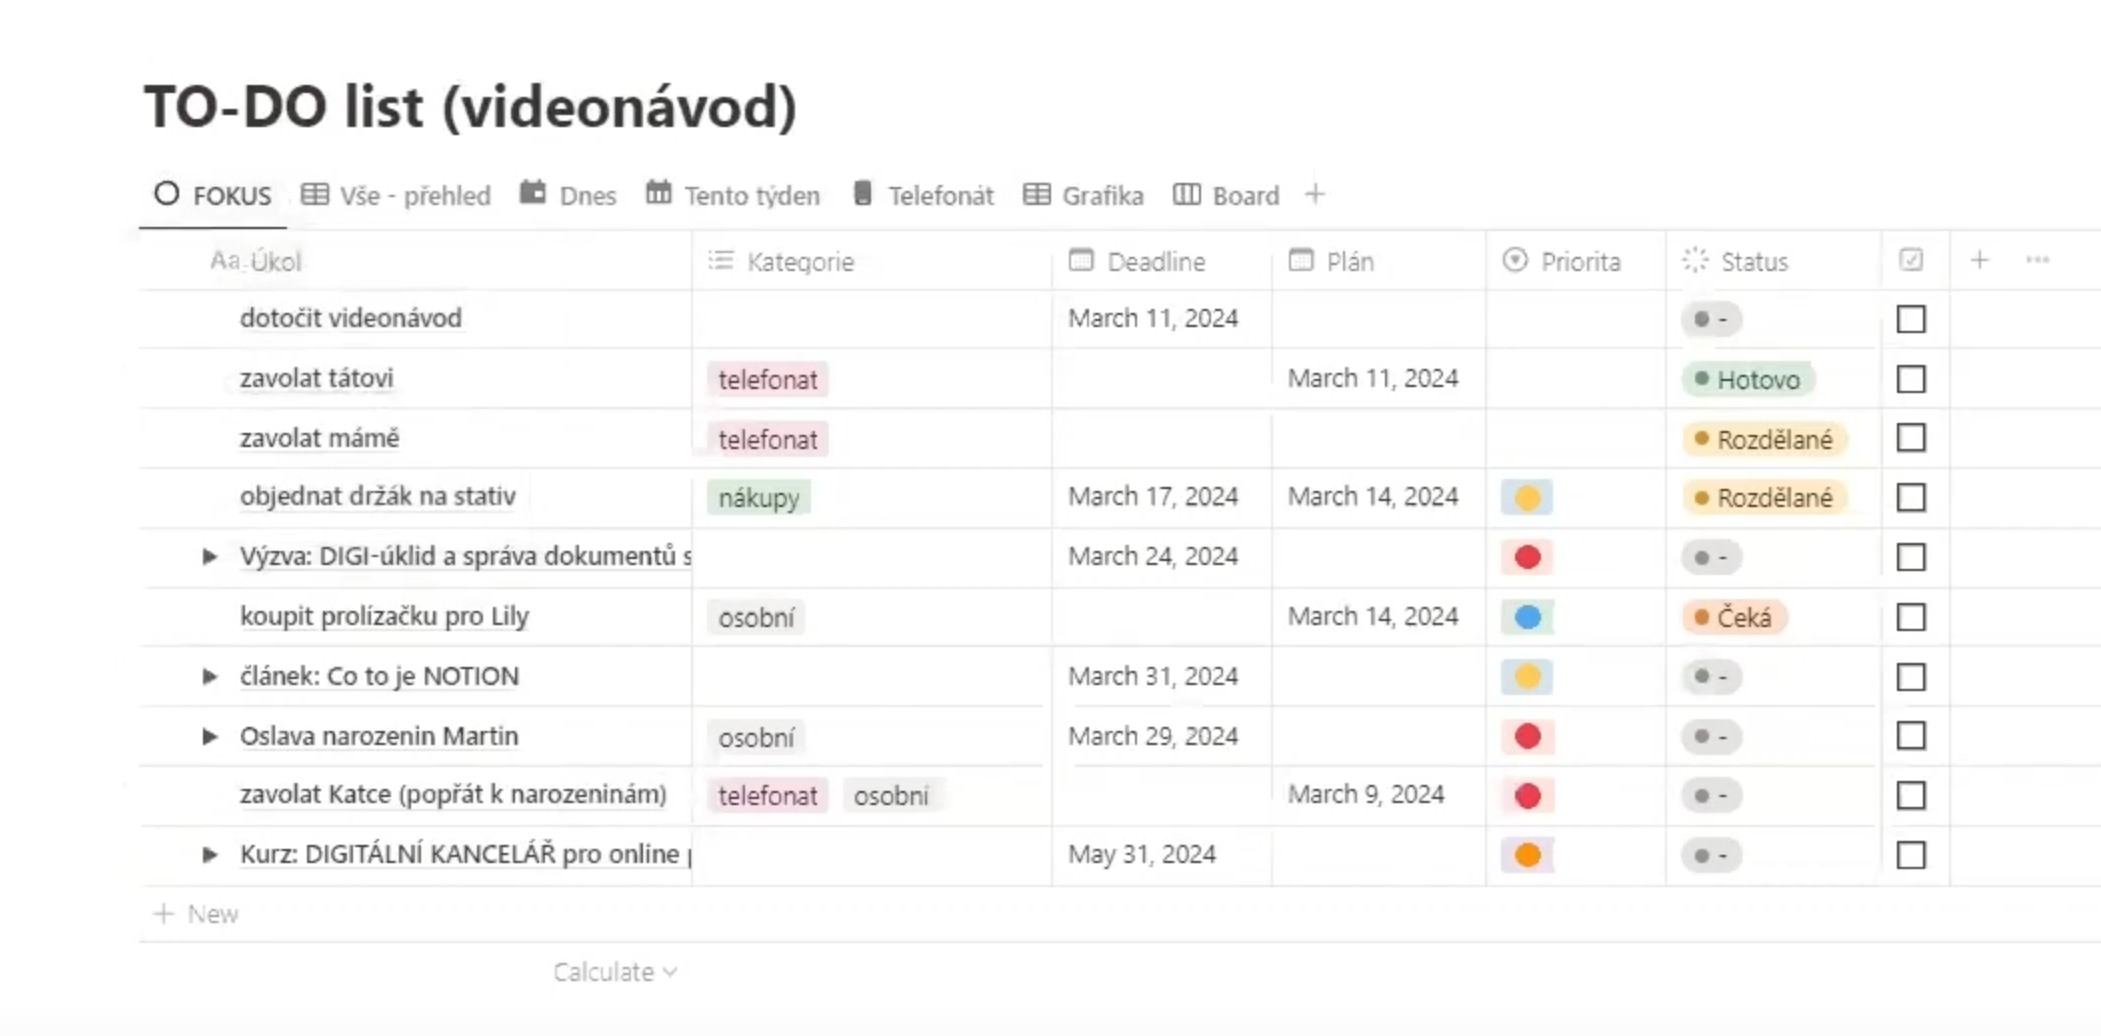Check the box for koupit prolízačku pro Lily
This screenshot has height=1036, width=2101.
tap(1911, 617)
